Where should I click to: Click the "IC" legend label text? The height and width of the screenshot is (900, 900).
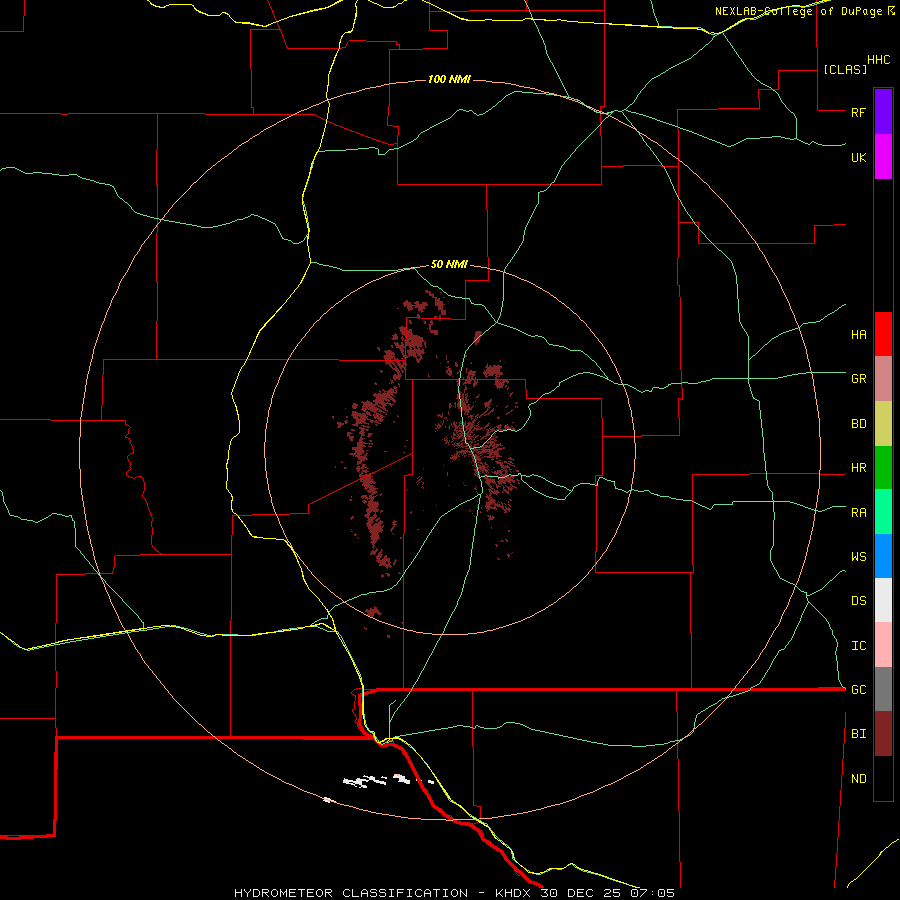click(858, 645)
